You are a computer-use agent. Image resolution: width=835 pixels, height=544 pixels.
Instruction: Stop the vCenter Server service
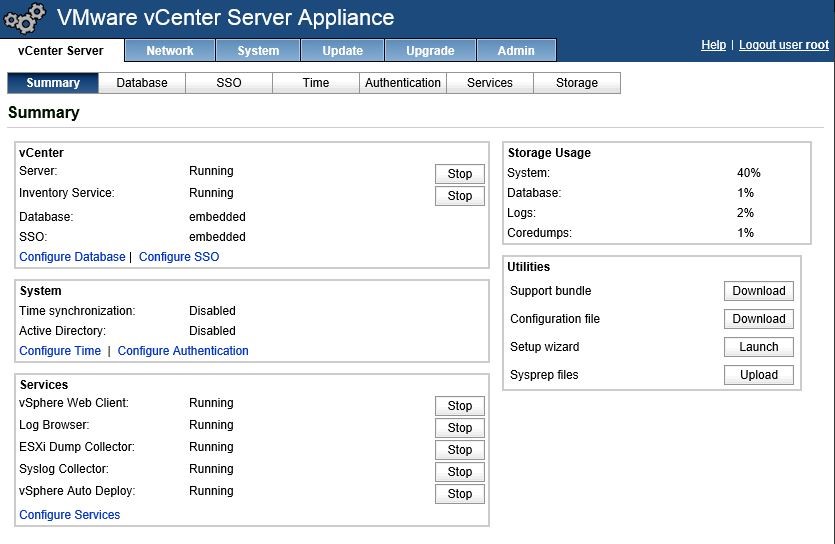pyautogui.click(x=460, y=174)
